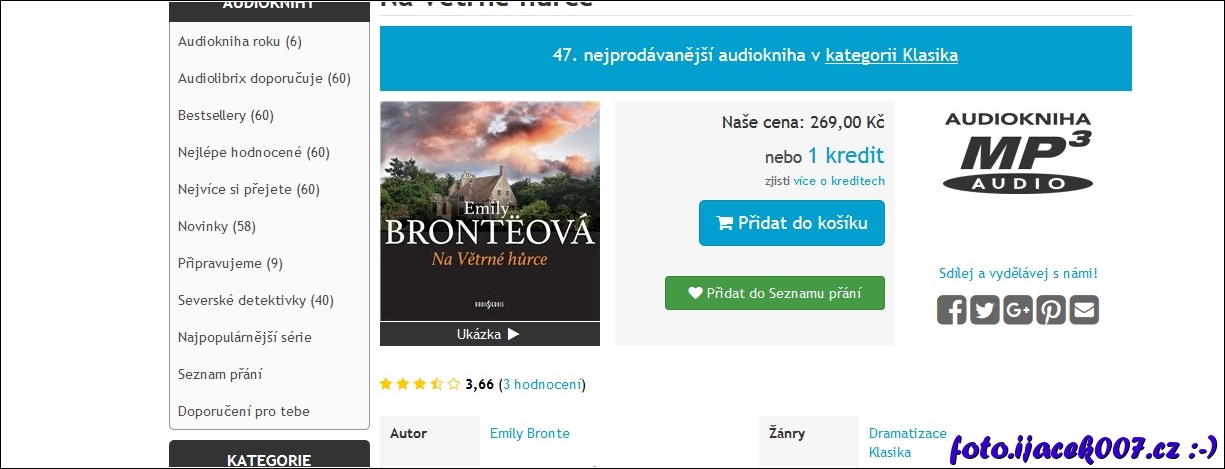Click the star rating icons

coord(420,384)
